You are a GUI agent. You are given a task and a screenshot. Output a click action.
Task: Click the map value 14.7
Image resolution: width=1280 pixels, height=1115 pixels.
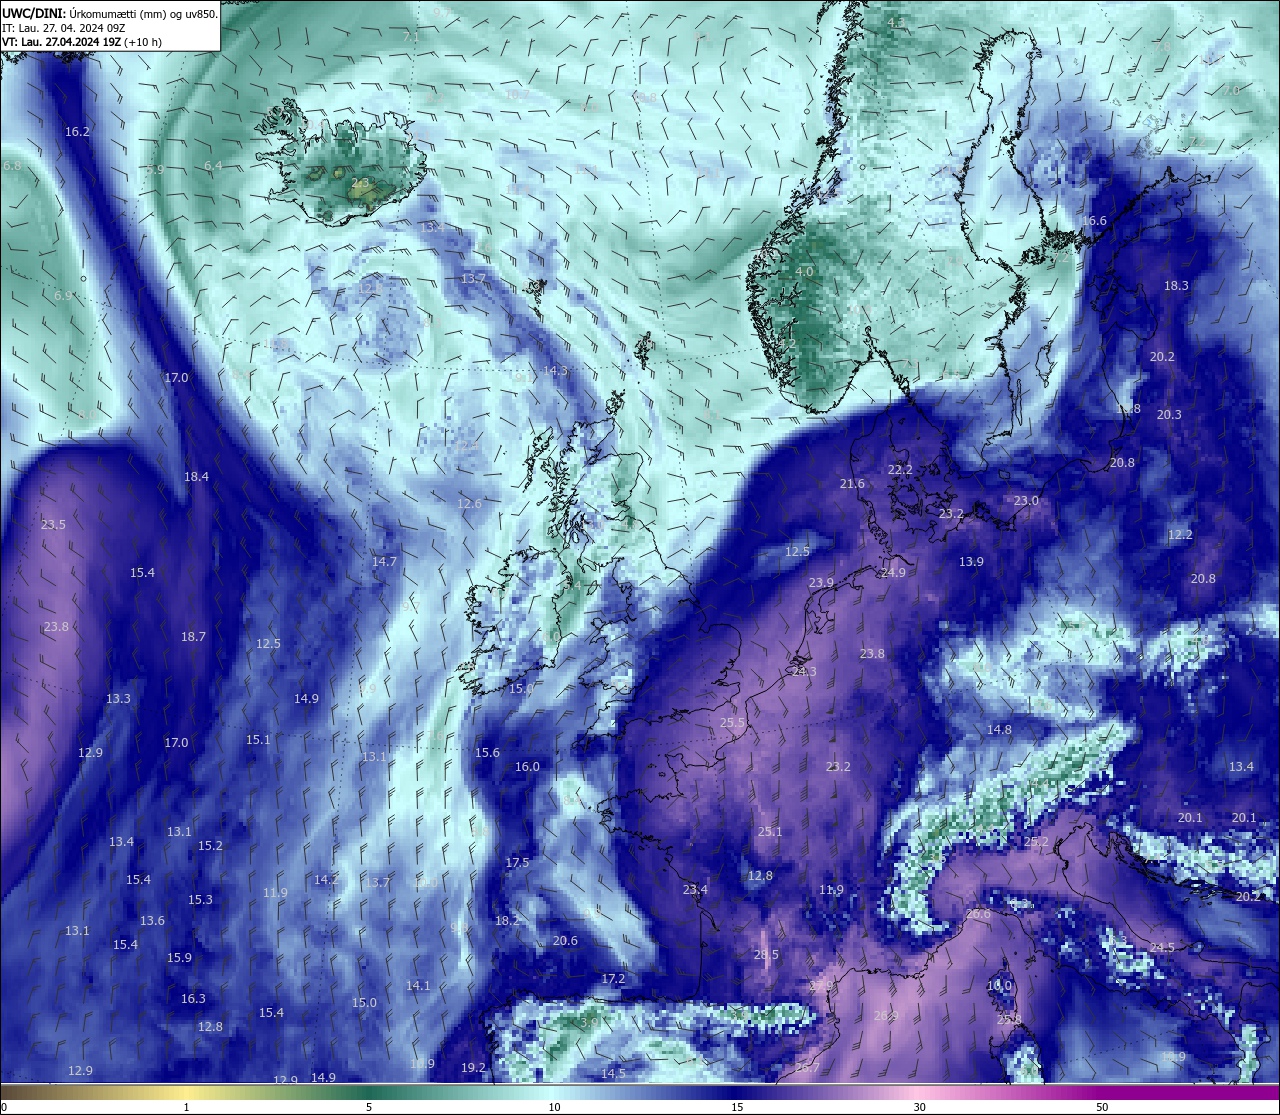[384, 562]
